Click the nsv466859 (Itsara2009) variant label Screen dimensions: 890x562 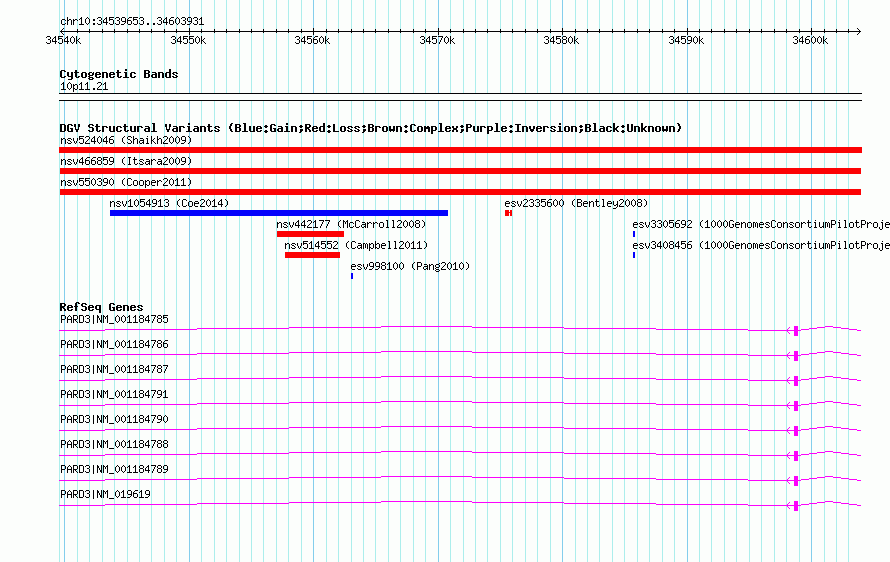tap(126, 161)
